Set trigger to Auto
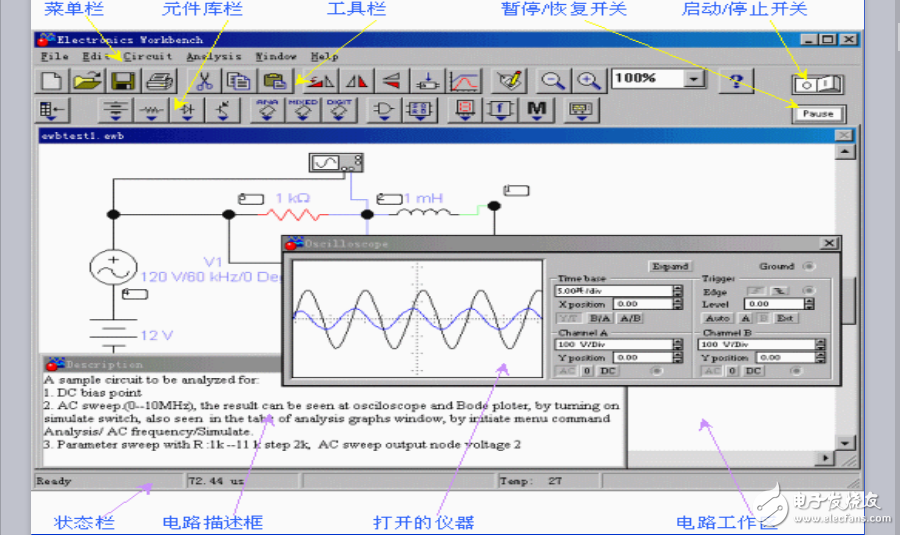The height and width of the screenshot is (535, 900). point(717,318)
